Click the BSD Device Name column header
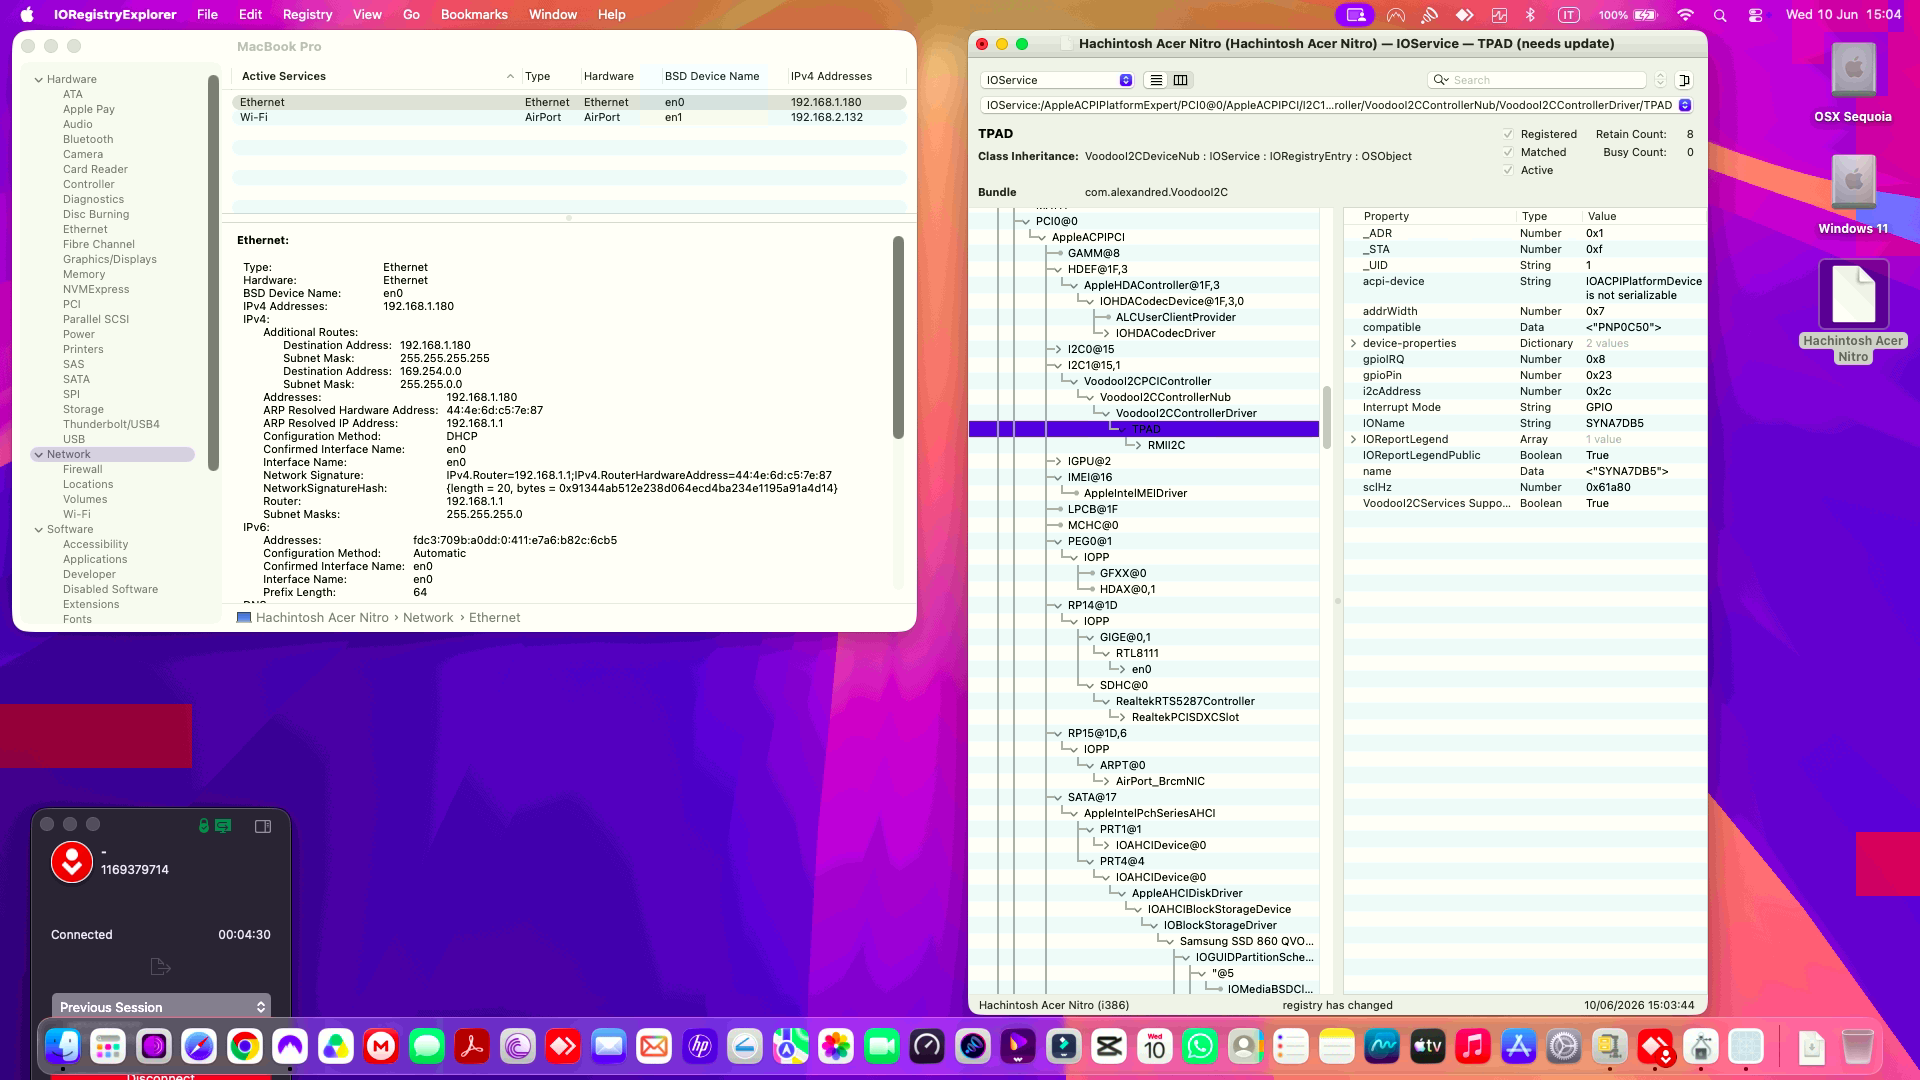This screenshot has width=1920, height=1080. point(712,76)
